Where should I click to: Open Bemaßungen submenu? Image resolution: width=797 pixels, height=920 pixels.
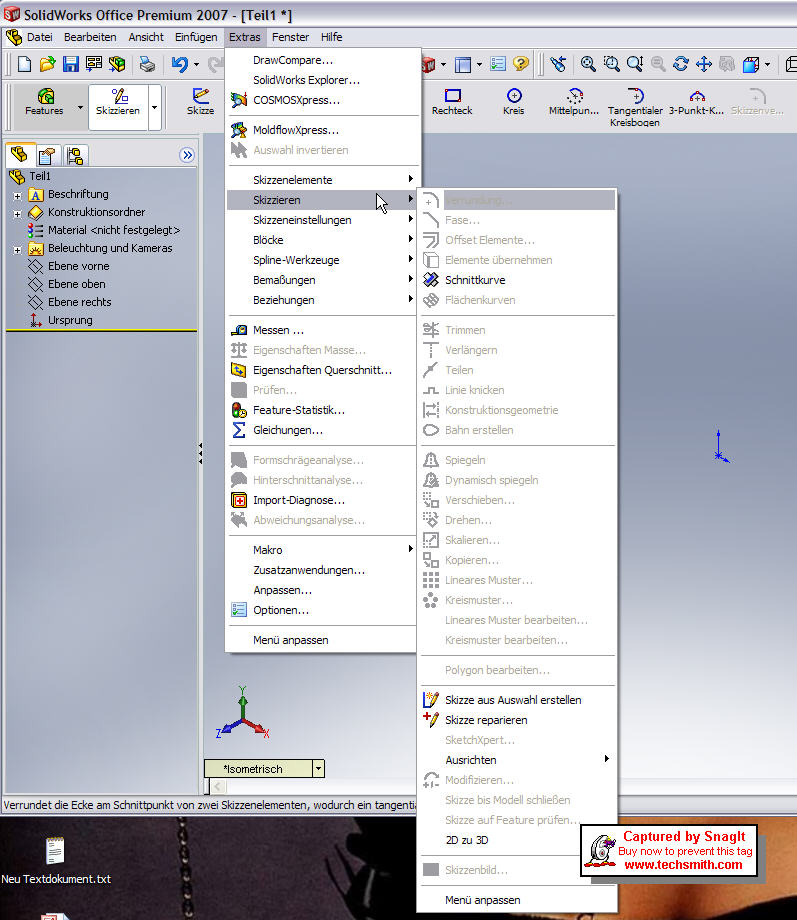click(x=322, y=280)
